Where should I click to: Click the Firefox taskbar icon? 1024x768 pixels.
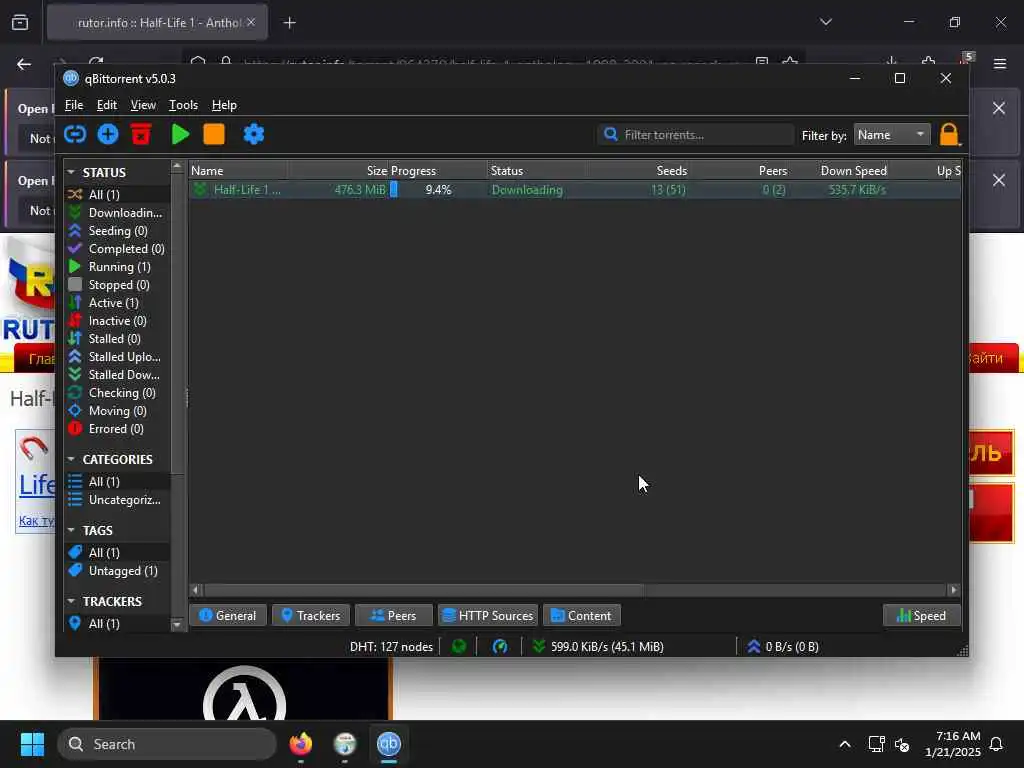click(301, 744)
